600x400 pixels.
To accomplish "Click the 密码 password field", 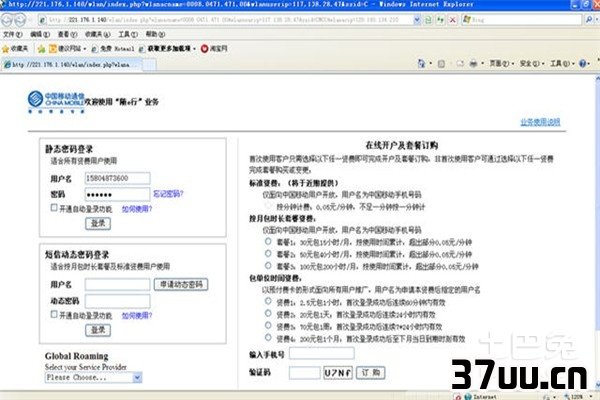I will click(117, 194).
